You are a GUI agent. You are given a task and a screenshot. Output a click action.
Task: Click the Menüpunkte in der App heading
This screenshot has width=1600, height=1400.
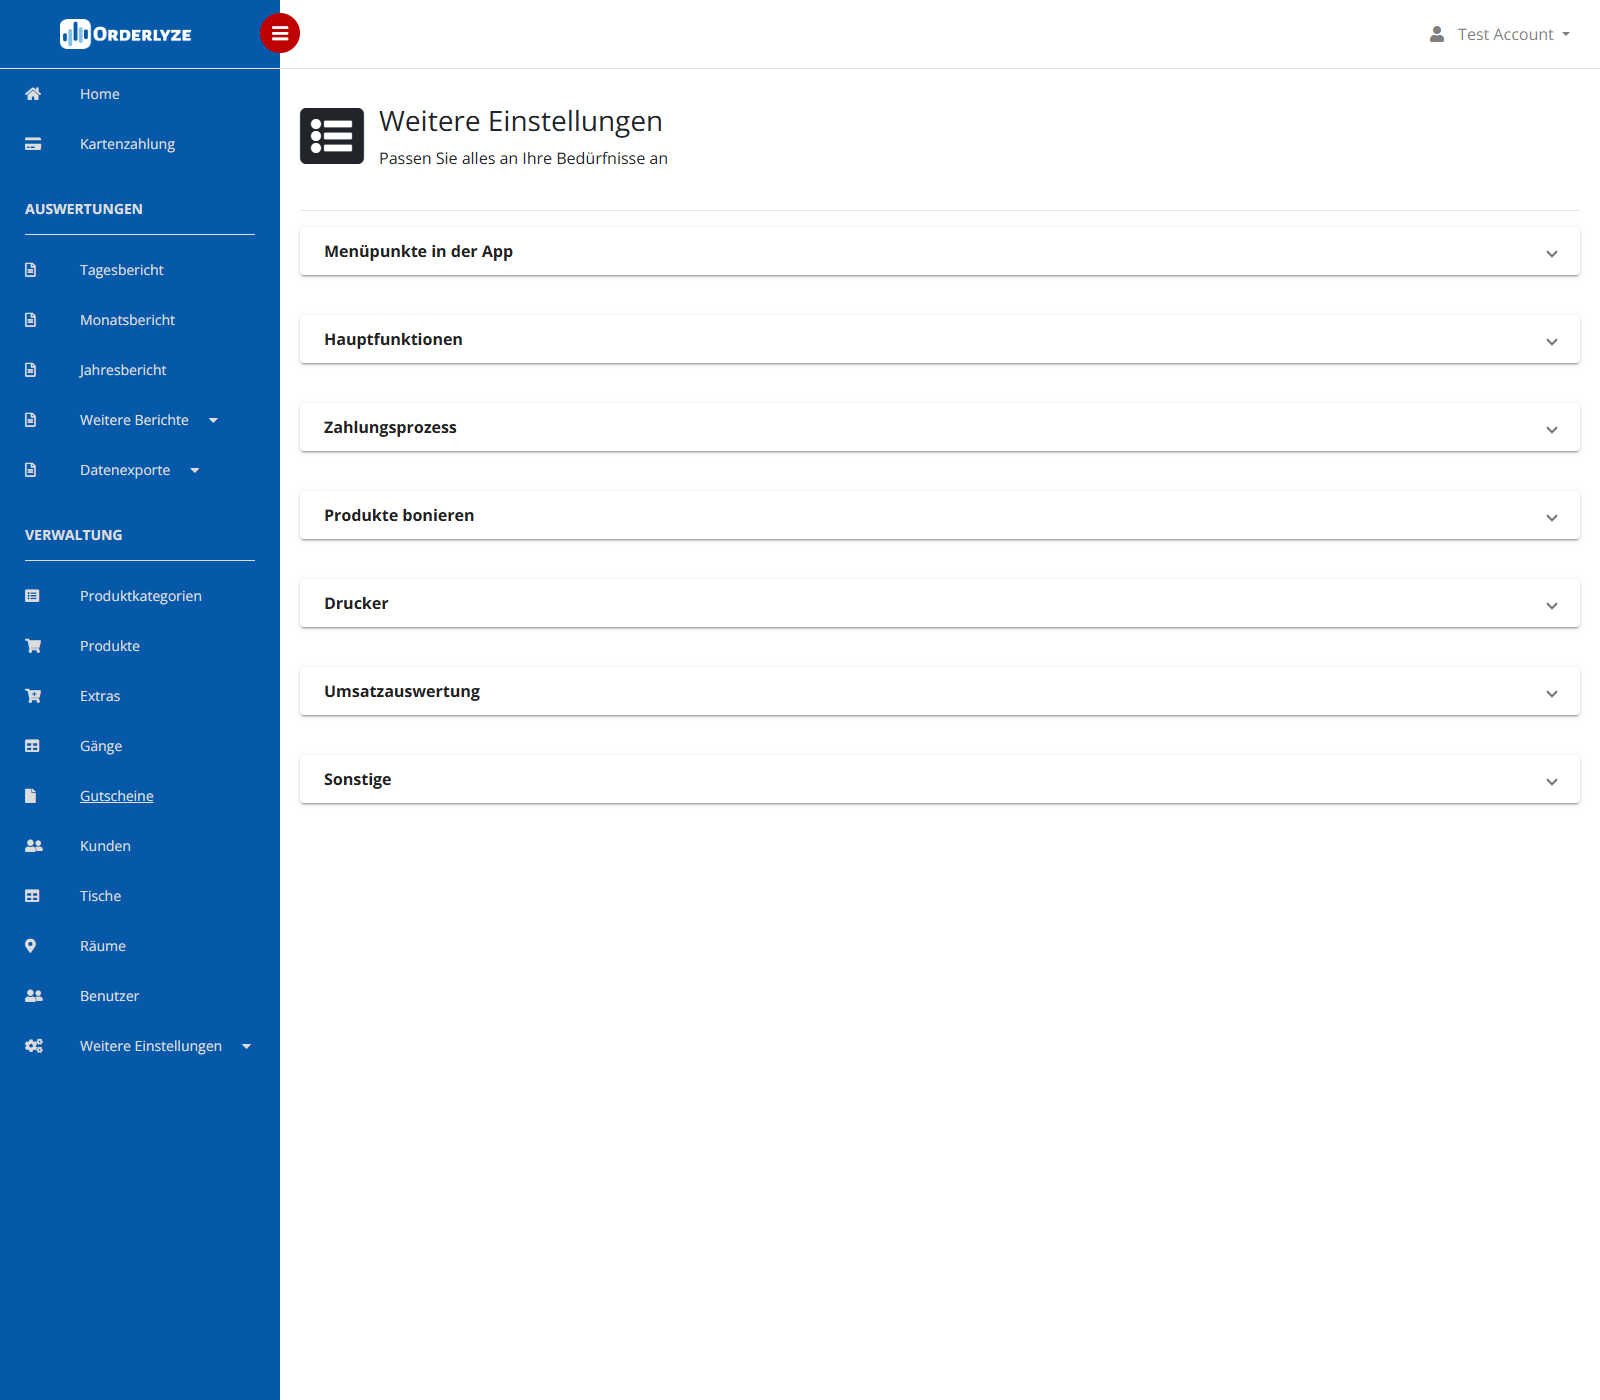[x=418, y=251]
